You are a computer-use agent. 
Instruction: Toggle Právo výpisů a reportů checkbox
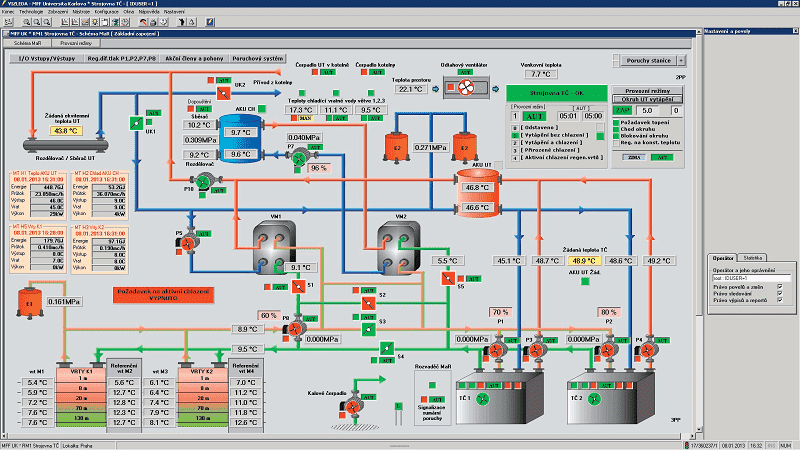tap(780, 300)
